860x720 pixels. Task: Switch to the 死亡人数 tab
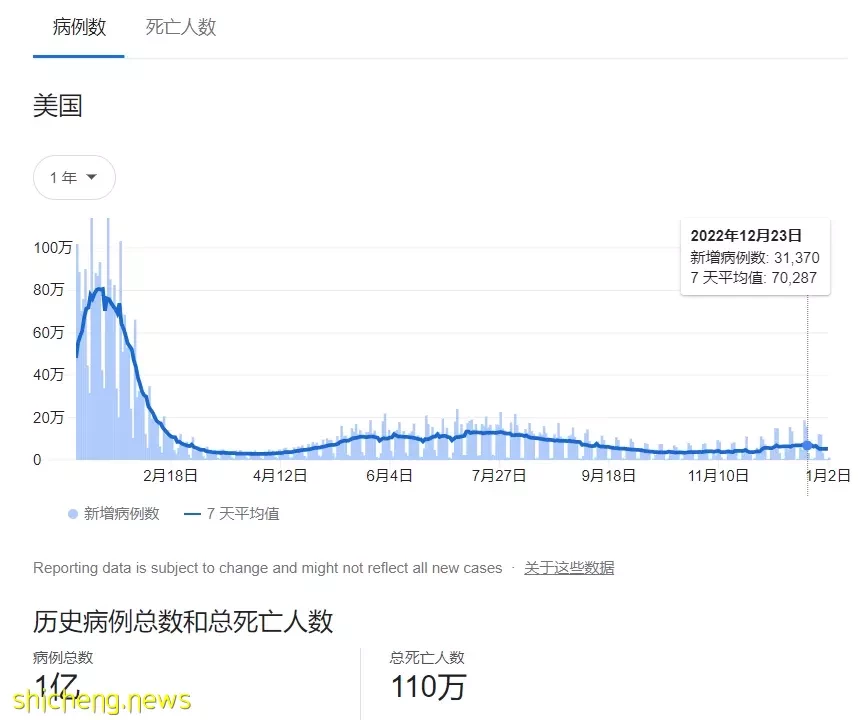180,27
